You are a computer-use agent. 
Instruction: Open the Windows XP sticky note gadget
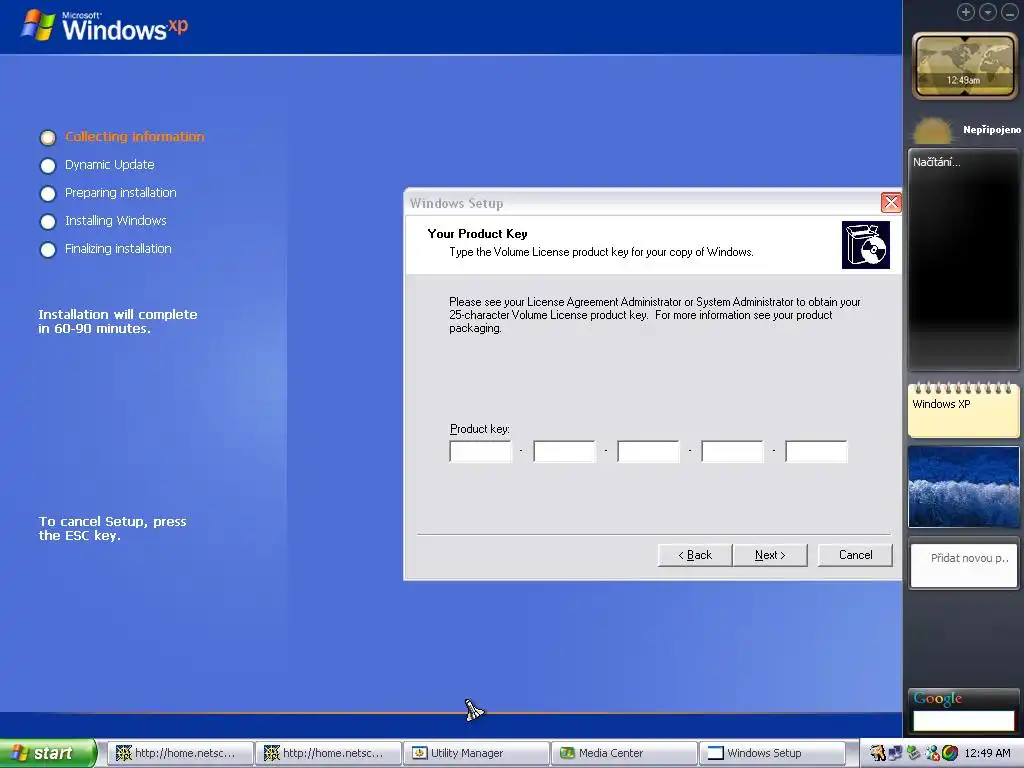963,410
